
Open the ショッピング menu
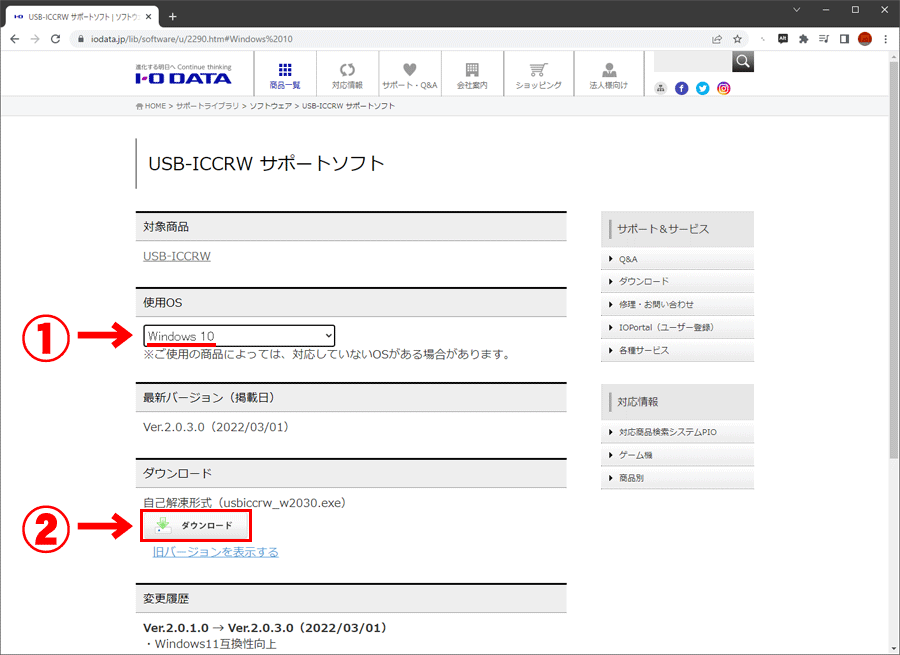point(538,76)
